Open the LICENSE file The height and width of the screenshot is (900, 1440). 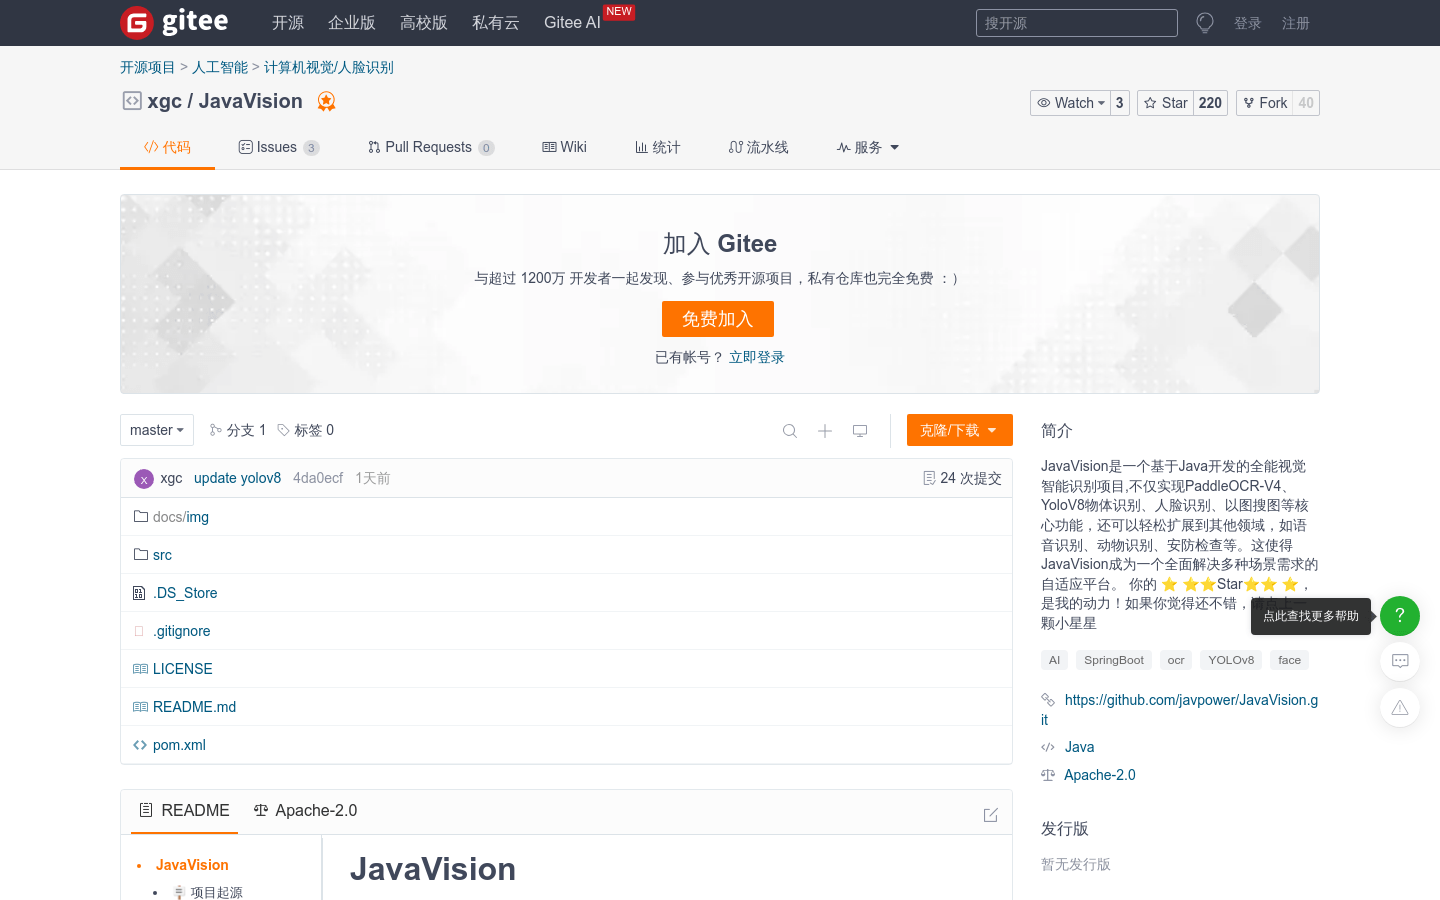[183, 669]
